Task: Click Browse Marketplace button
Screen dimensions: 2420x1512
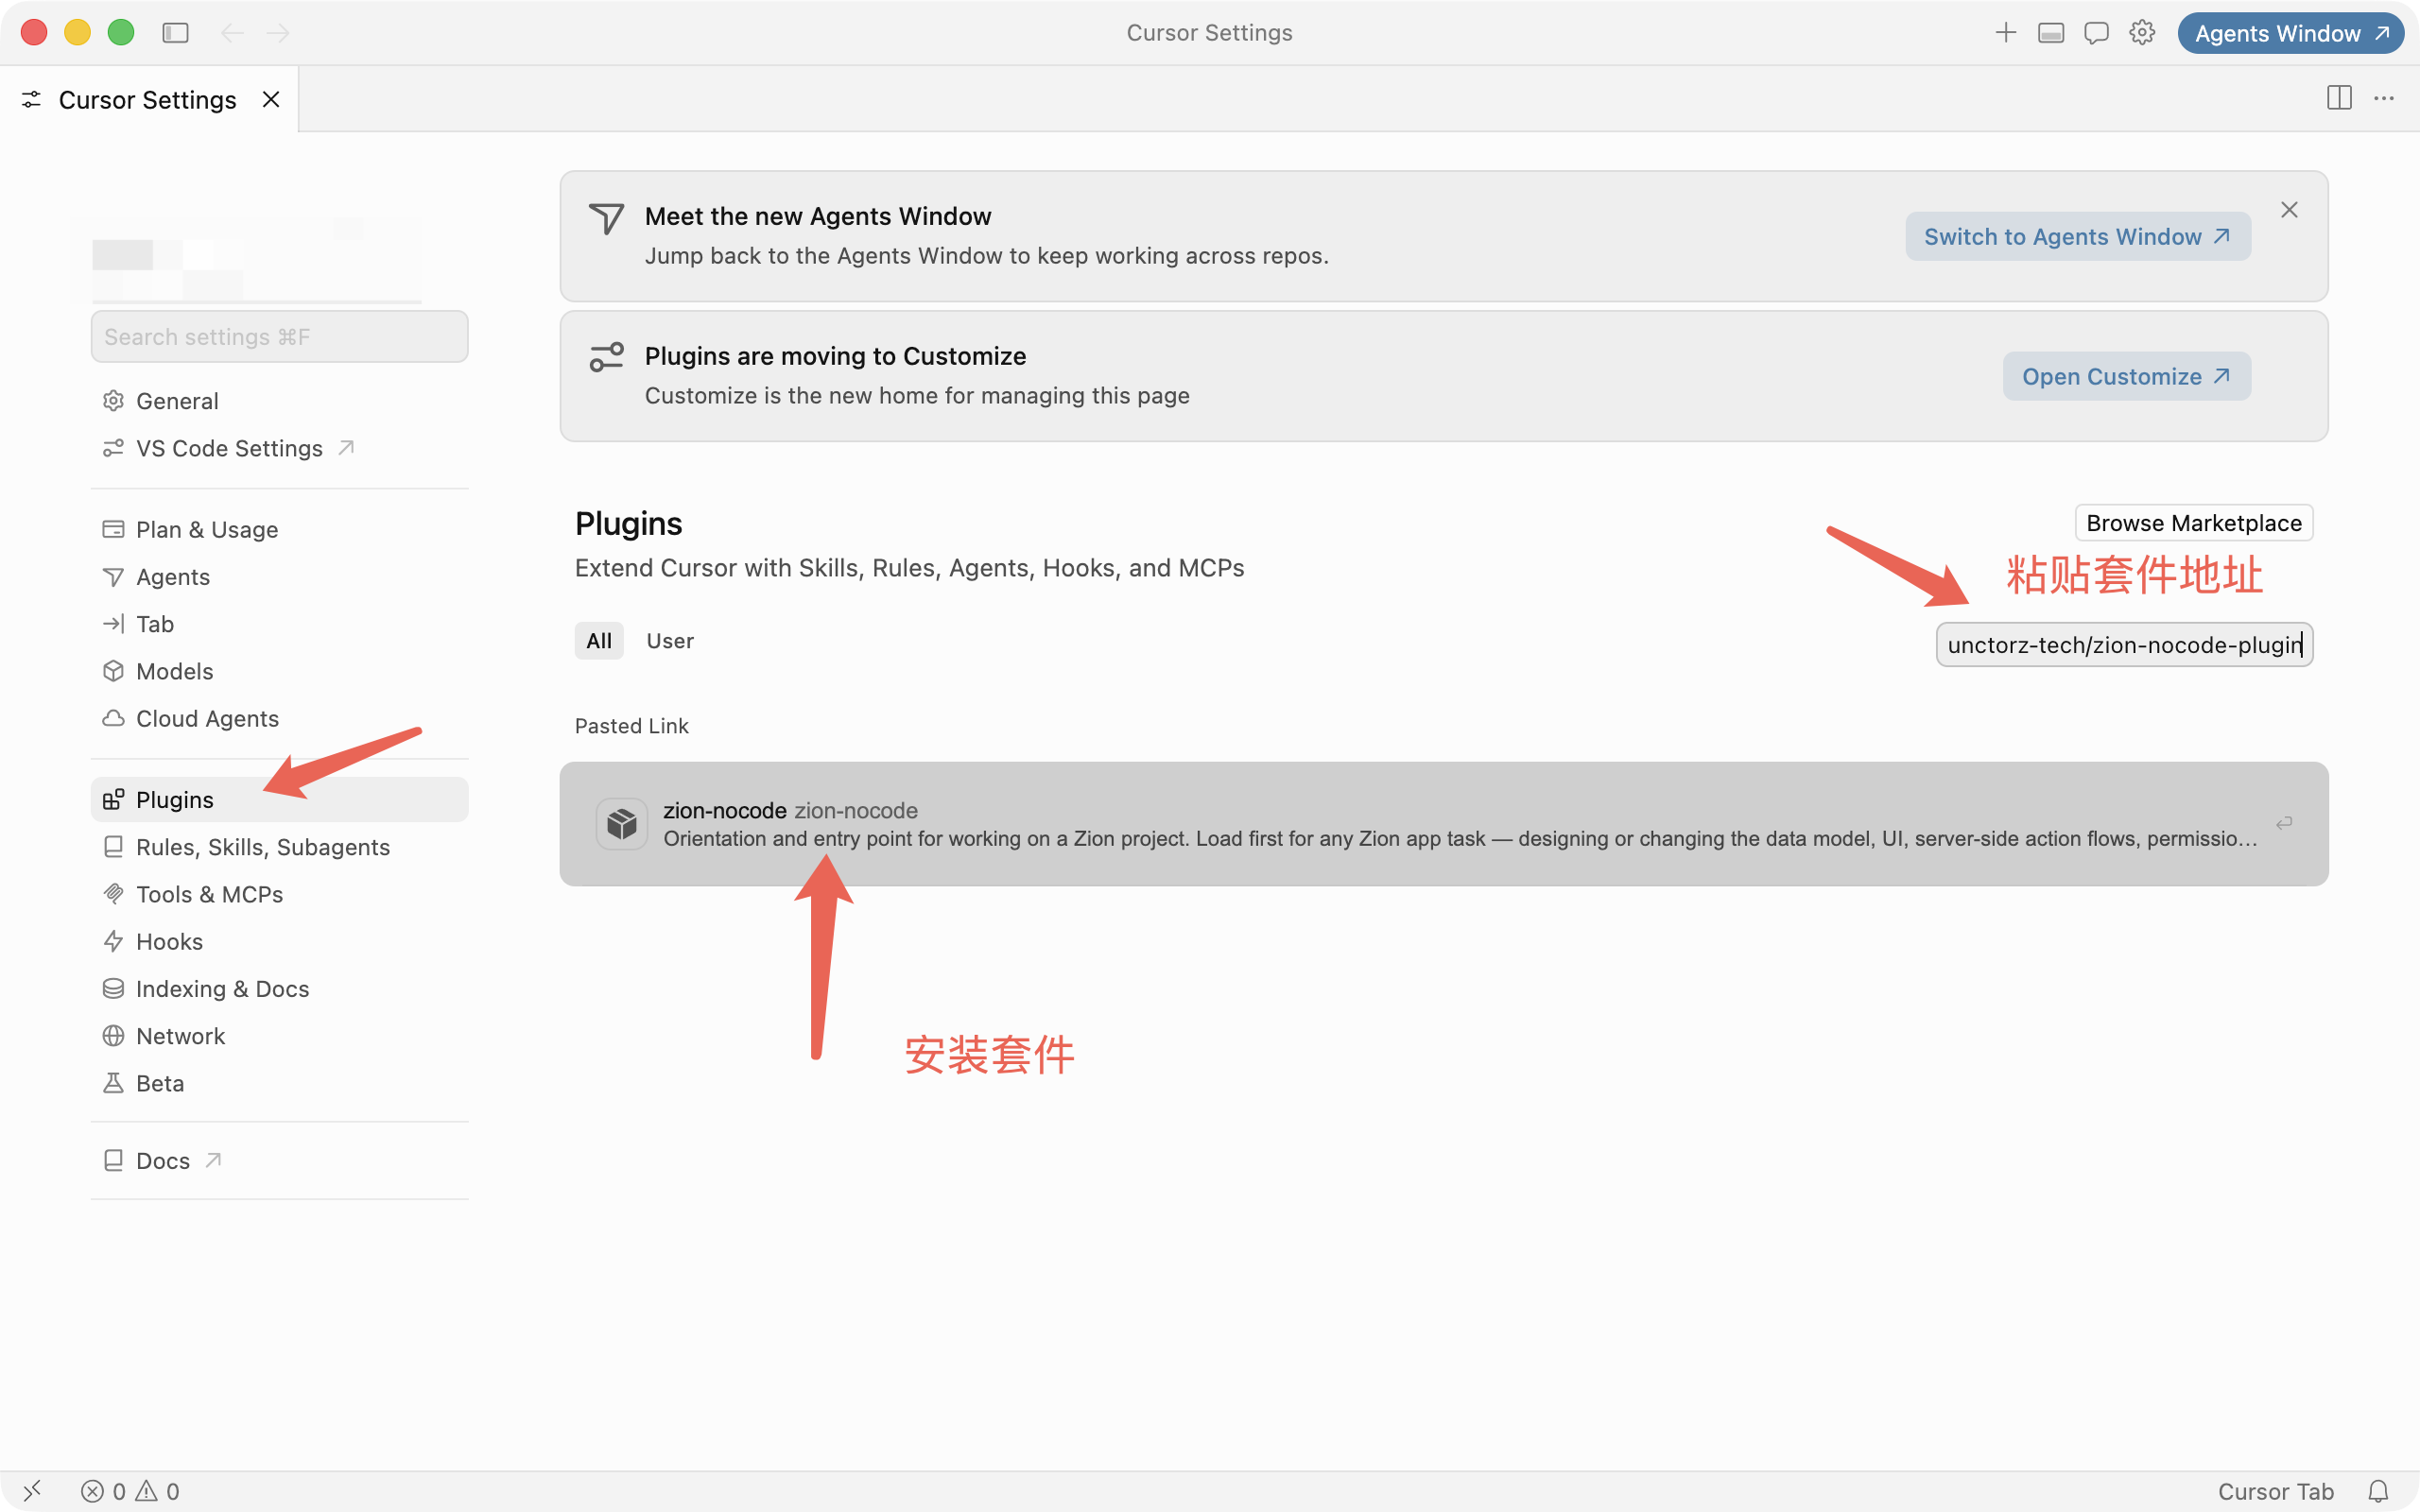Action: [2194, 523]
